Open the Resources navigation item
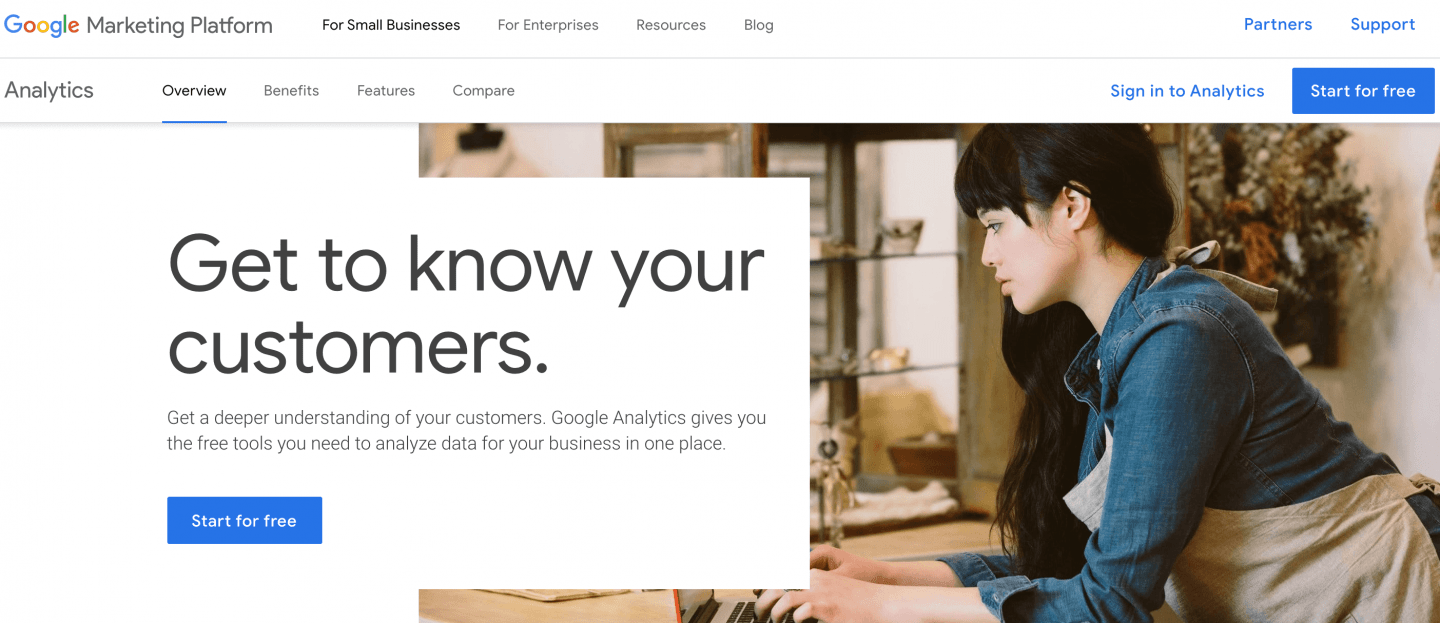Viewport: 1440px width, 623px height. [671, 25]
